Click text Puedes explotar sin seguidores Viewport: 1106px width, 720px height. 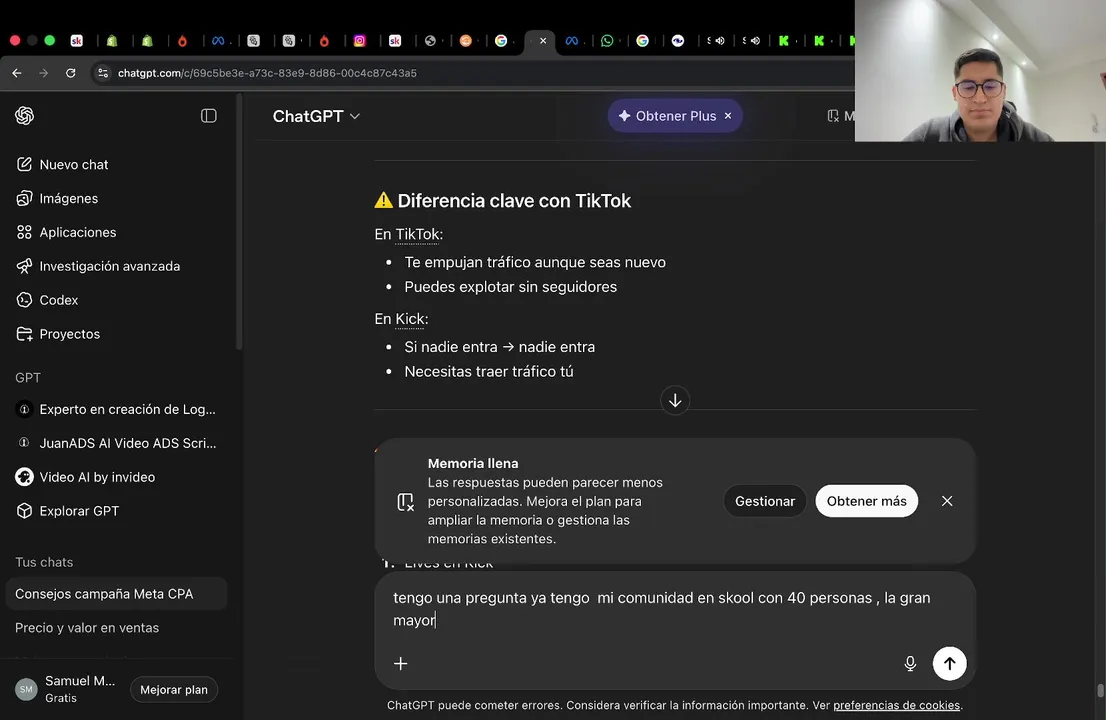(x=511, y=287)
